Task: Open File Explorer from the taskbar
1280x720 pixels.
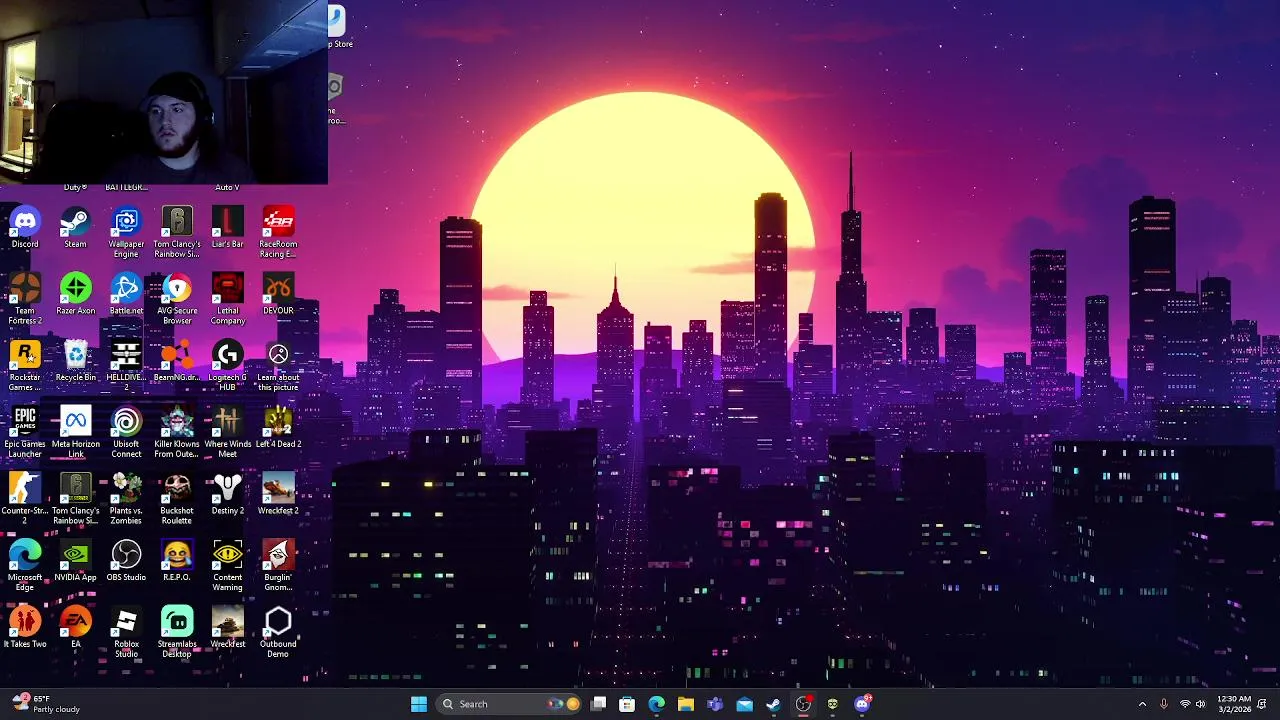Action: click(686, 704)
